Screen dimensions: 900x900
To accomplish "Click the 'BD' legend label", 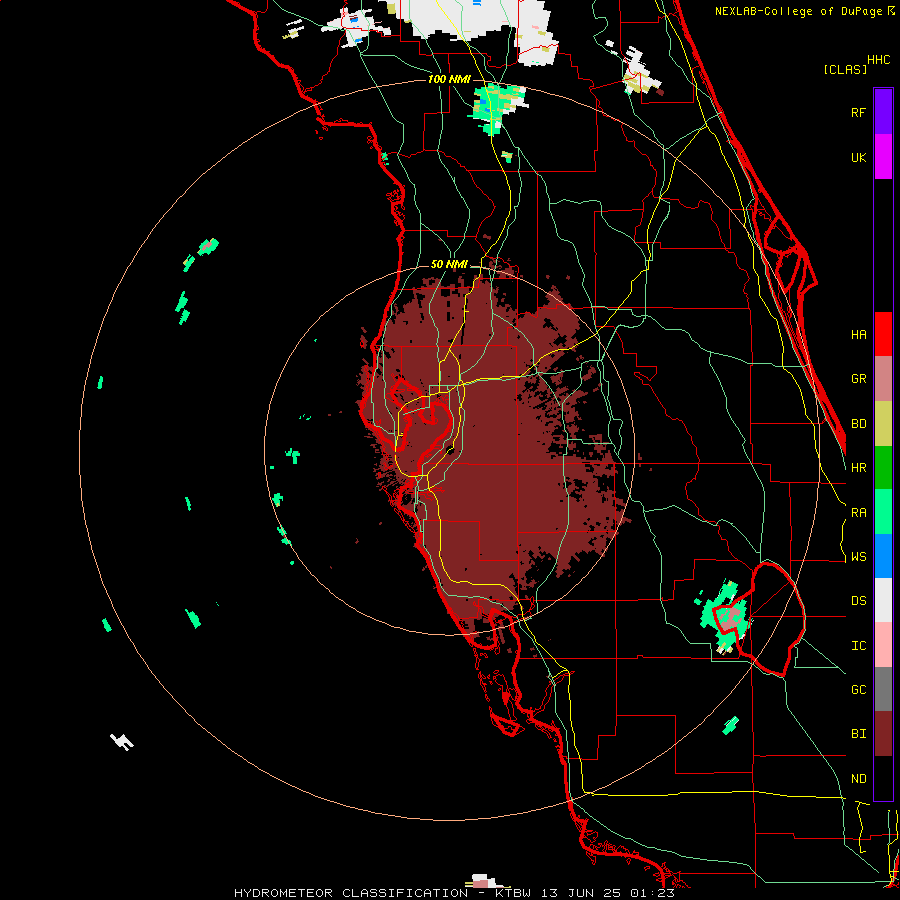I will point(858,424).
